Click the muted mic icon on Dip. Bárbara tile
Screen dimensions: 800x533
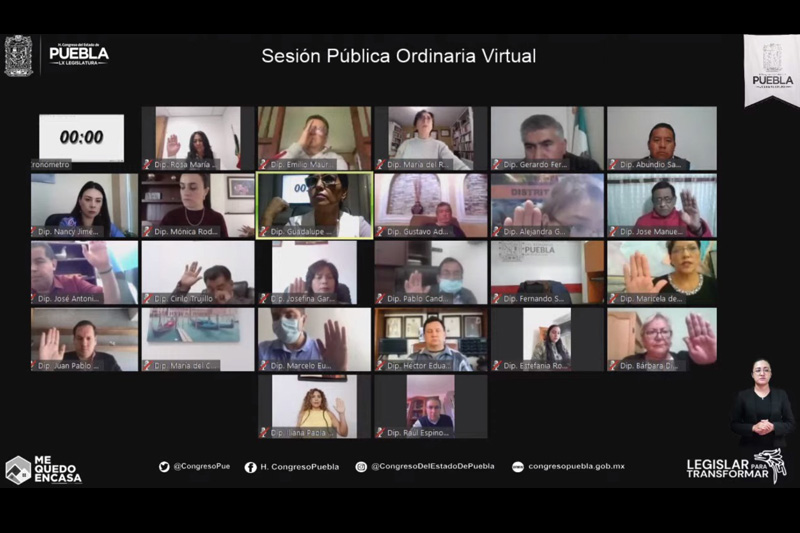[613, 365]
